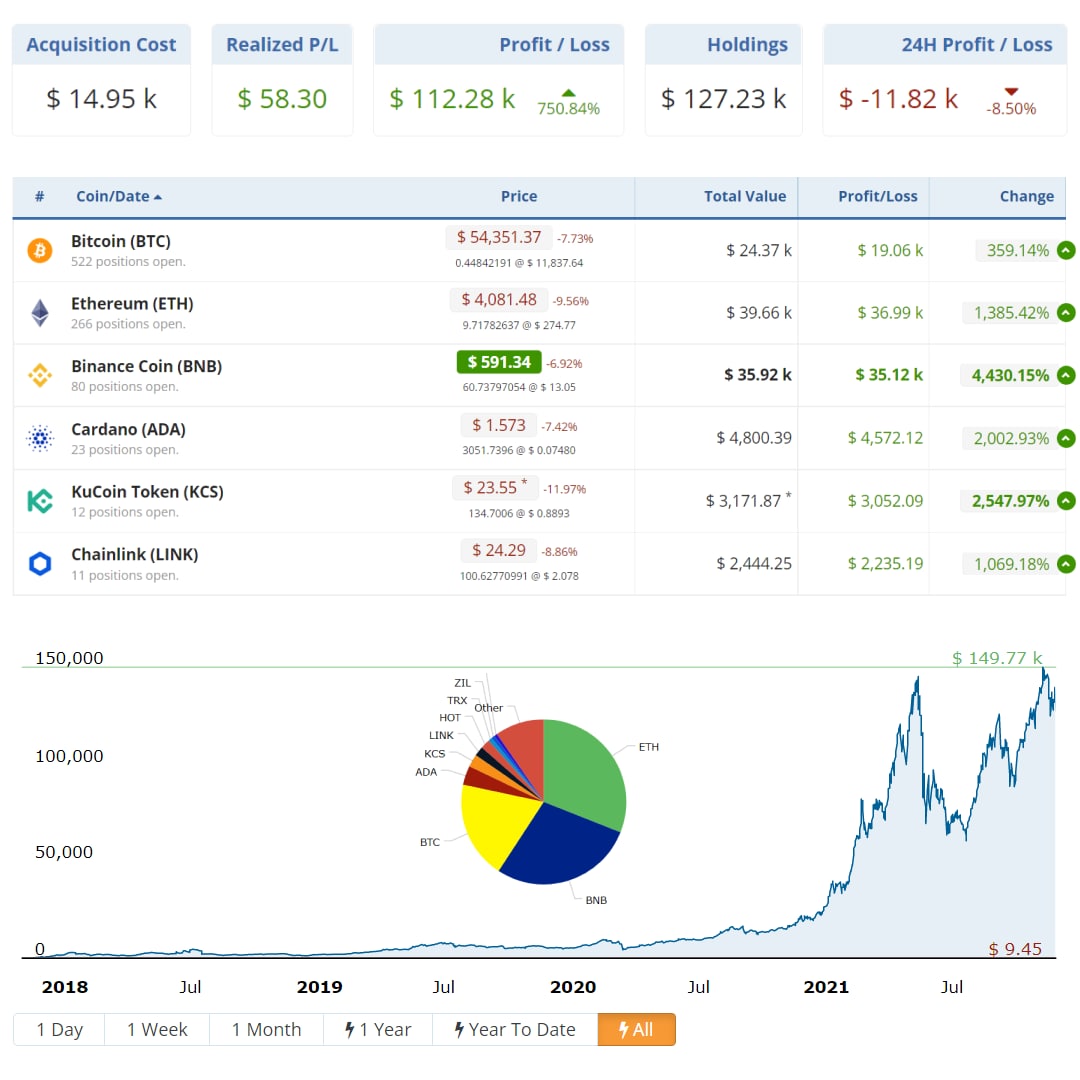Expand Ethereum row via green change arrow
The width and height of the screenshot is (1080, 1080).
click(1066, 313)
